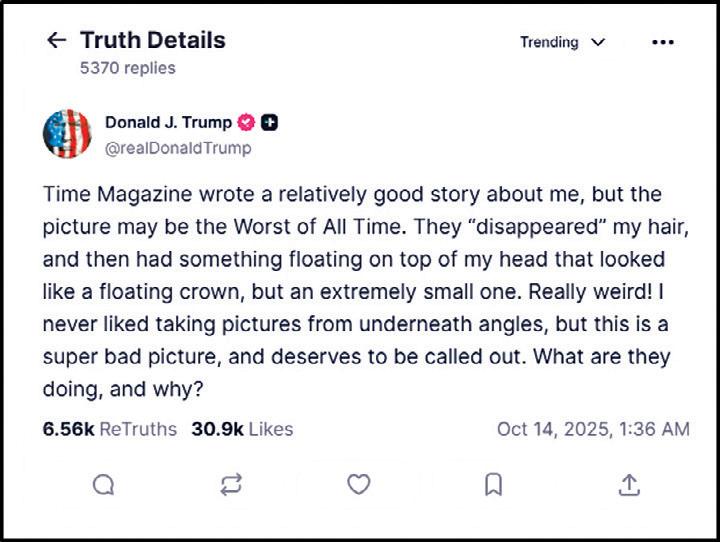
Task: View the 6.56k ReTruths list
Action: click(x=110, y=429)
